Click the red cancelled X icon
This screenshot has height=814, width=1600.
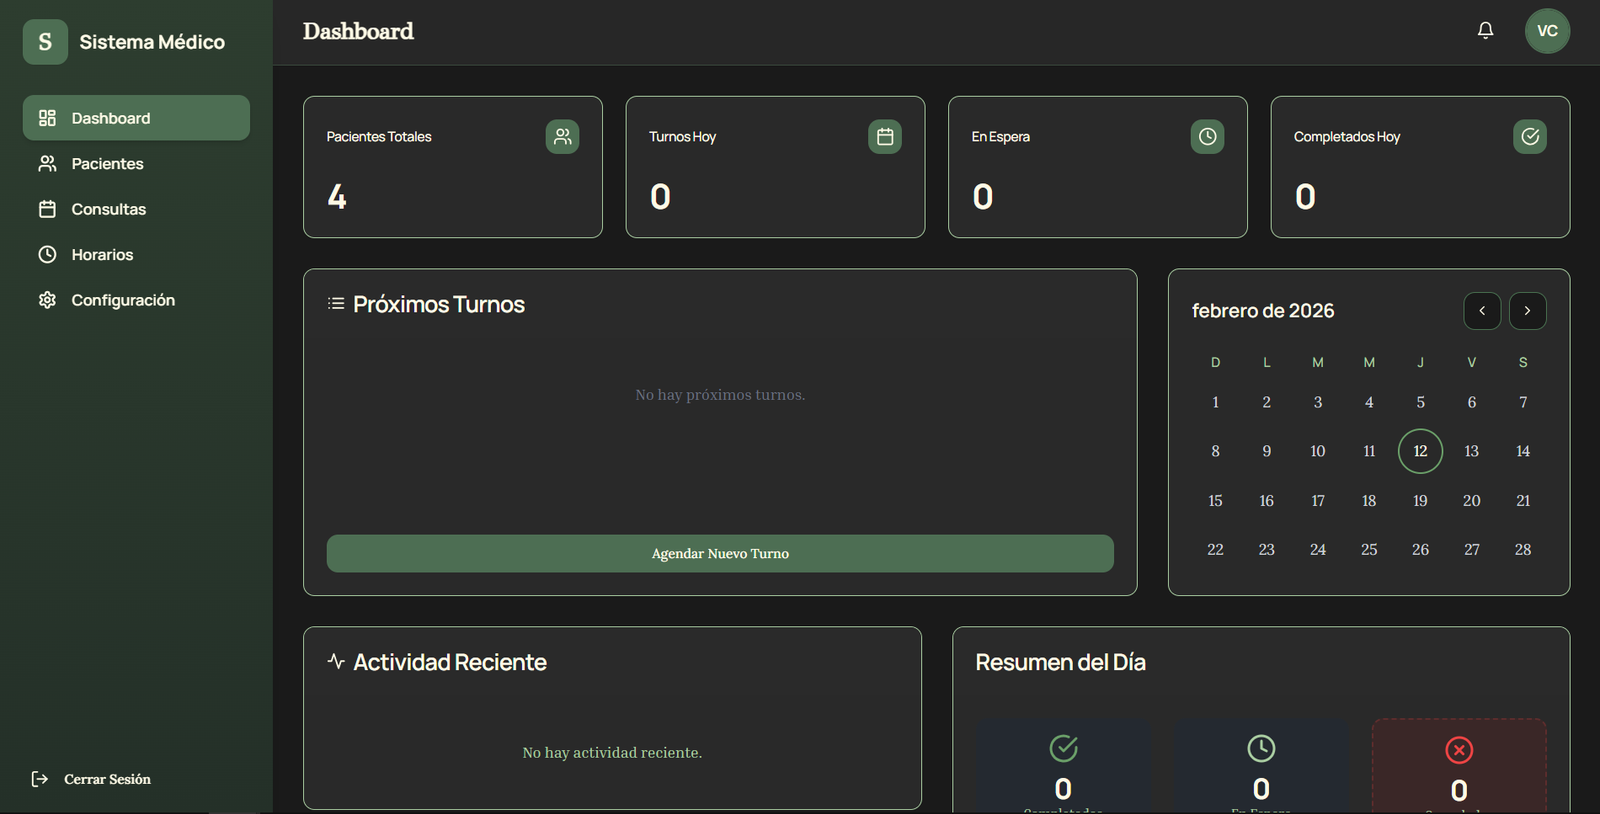pyautogui.click(x=1459, y=750)
